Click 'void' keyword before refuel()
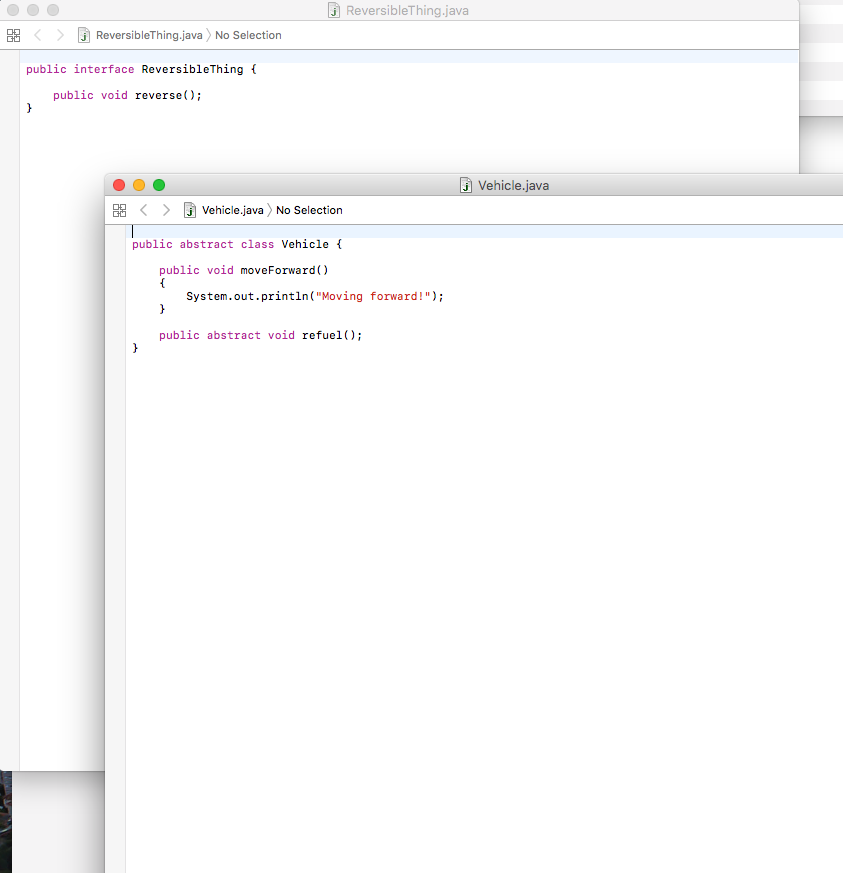 coord(281,335)
